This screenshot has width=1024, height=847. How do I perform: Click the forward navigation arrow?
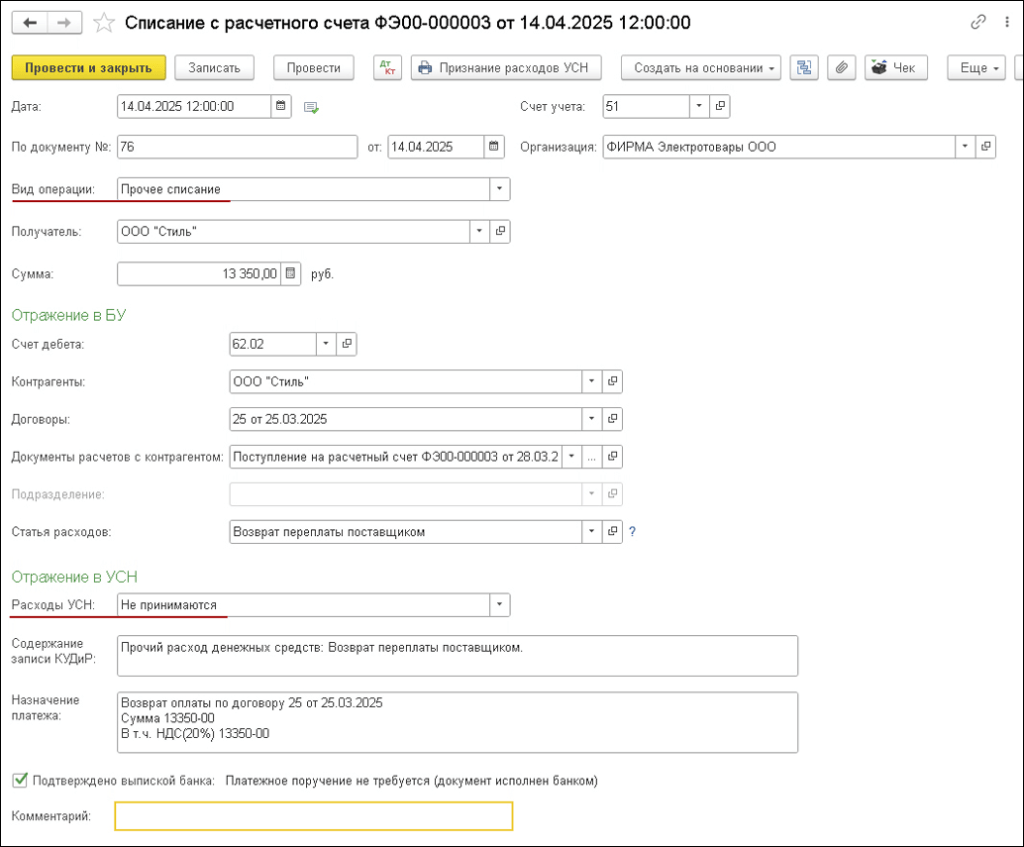64,22
